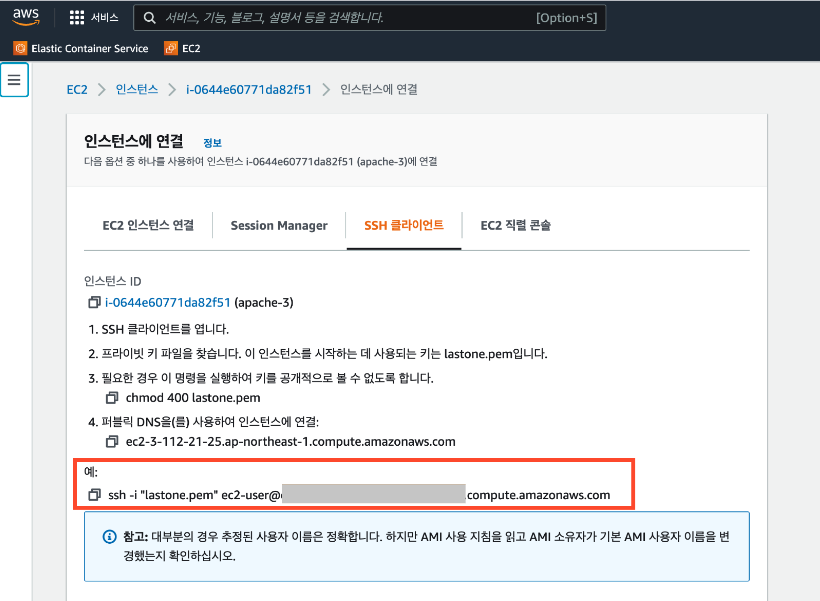Switch to Session Manager tab
Screen dimensions: 820x601
(279, 225)
